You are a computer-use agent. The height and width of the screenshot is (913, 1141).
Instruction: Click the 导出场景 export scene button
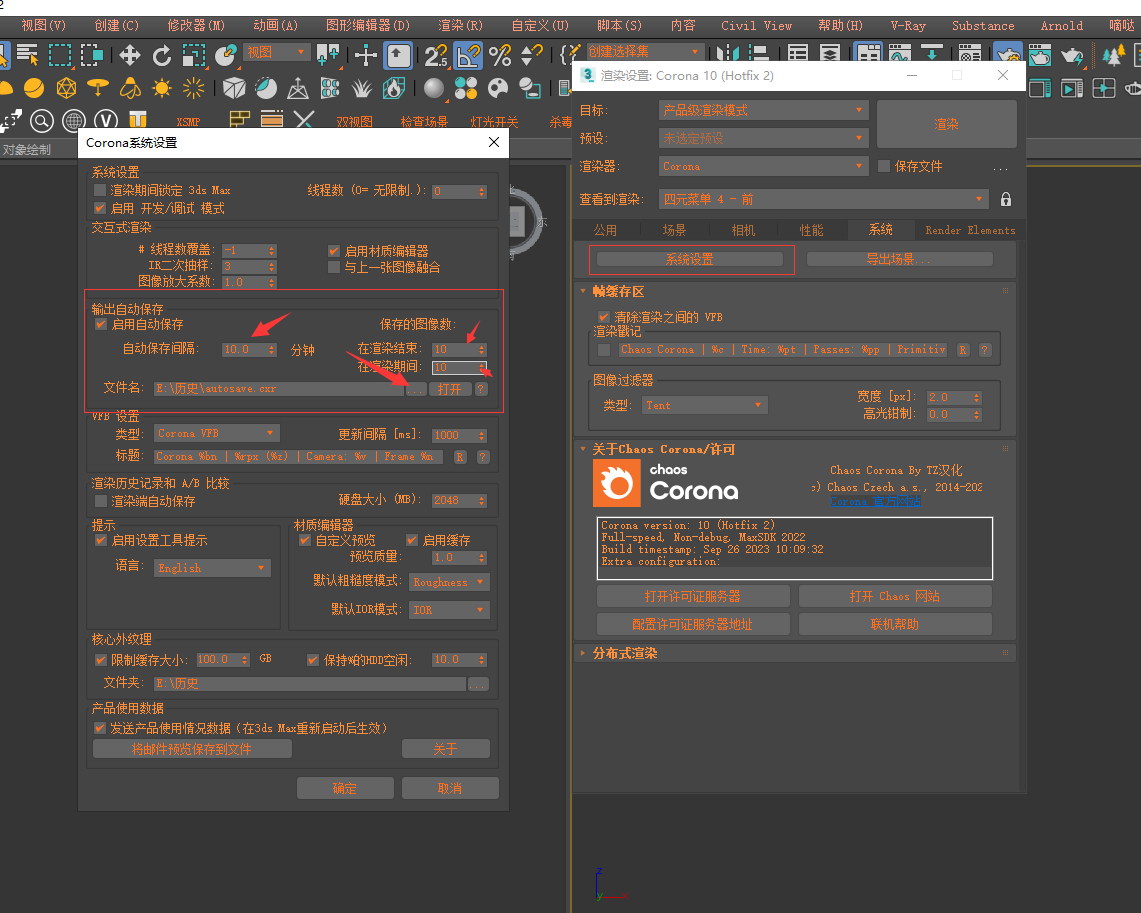pyautogui.click(x=899, y=260)
